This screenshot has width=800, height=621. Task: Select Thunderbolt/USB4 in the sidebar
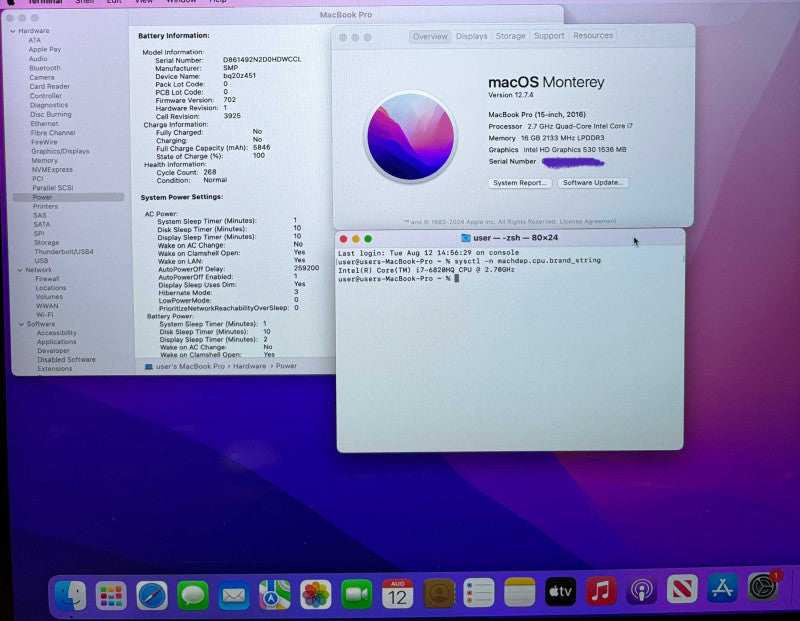(64, 252)
